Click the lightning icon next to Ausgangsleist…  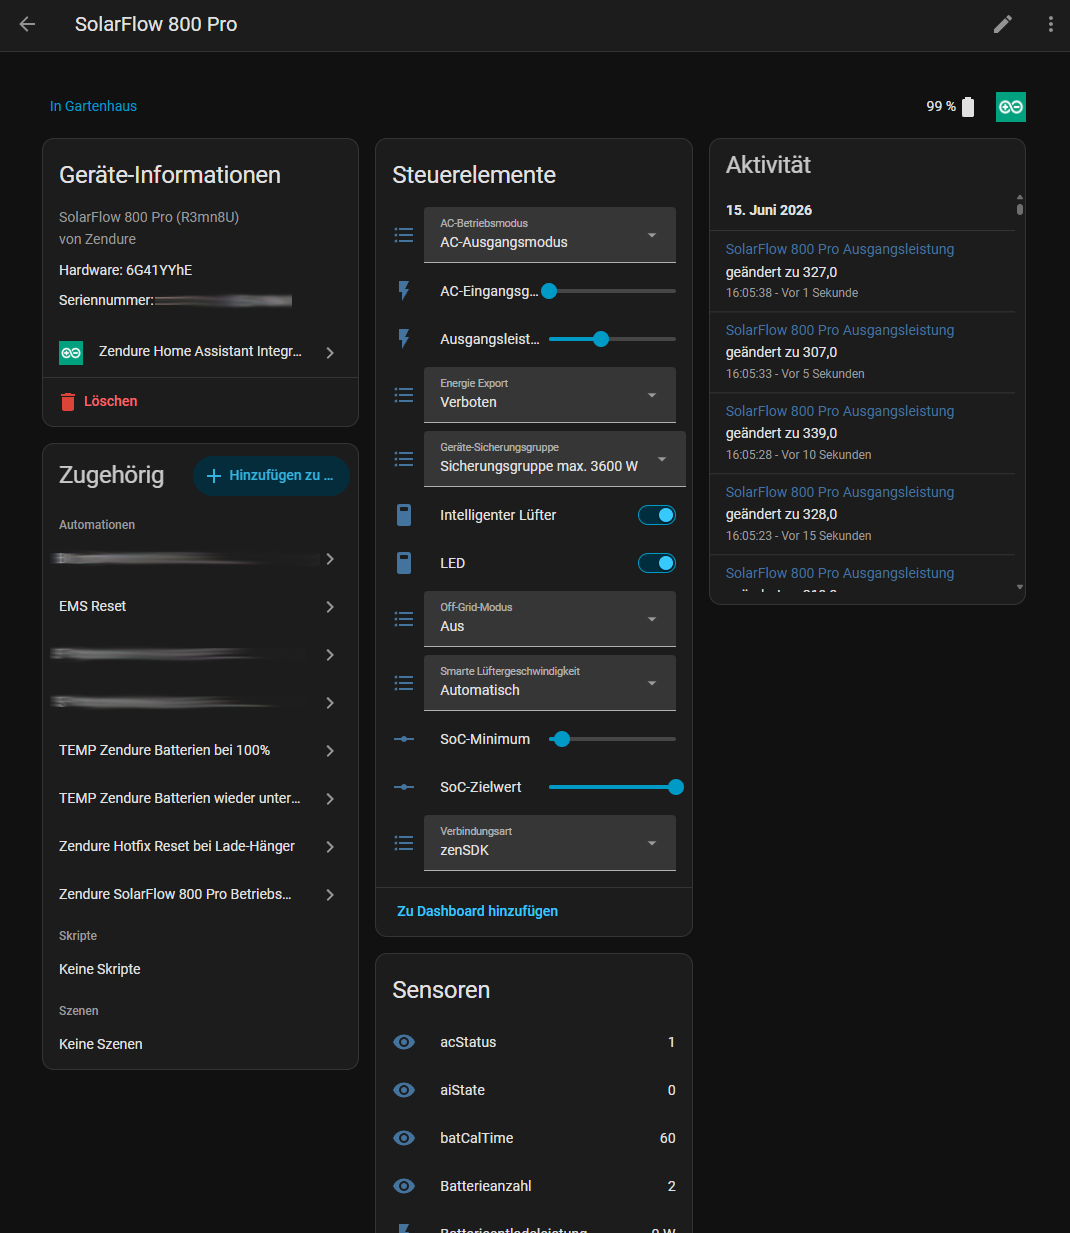click(x=404, y=339)
